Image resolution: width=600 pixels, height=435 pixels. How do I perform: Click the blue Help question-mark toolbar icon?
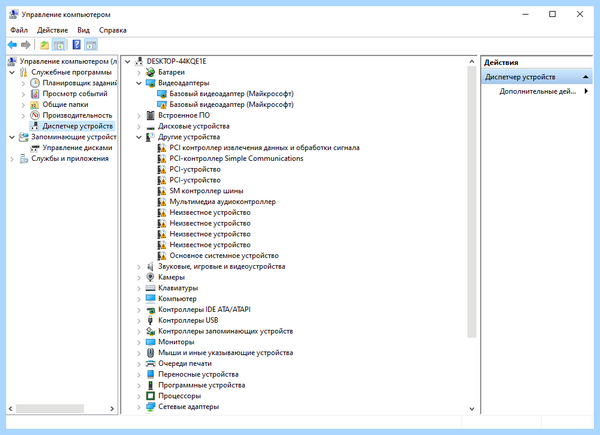click(x=77, y=45)
